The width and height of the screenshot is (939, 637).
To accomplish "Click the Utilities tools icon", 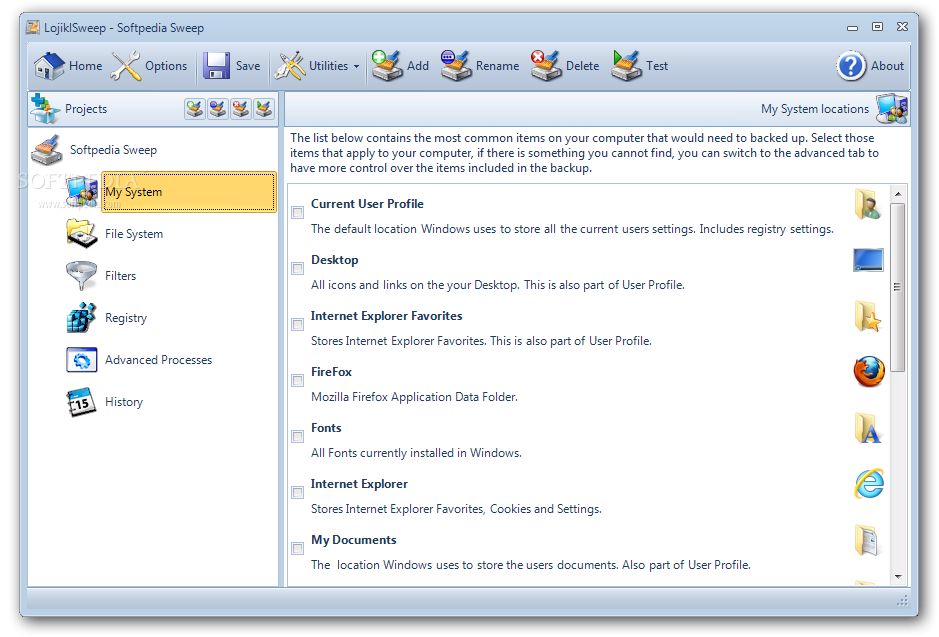I will point(290,66).
